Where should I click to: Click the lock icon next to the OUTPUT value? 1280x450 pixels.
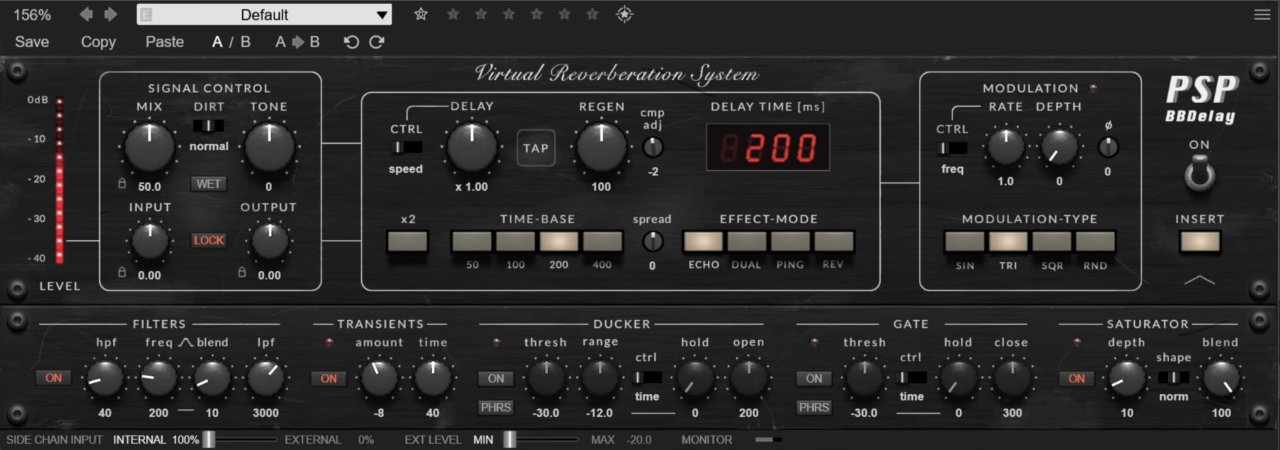pos(241,273)
